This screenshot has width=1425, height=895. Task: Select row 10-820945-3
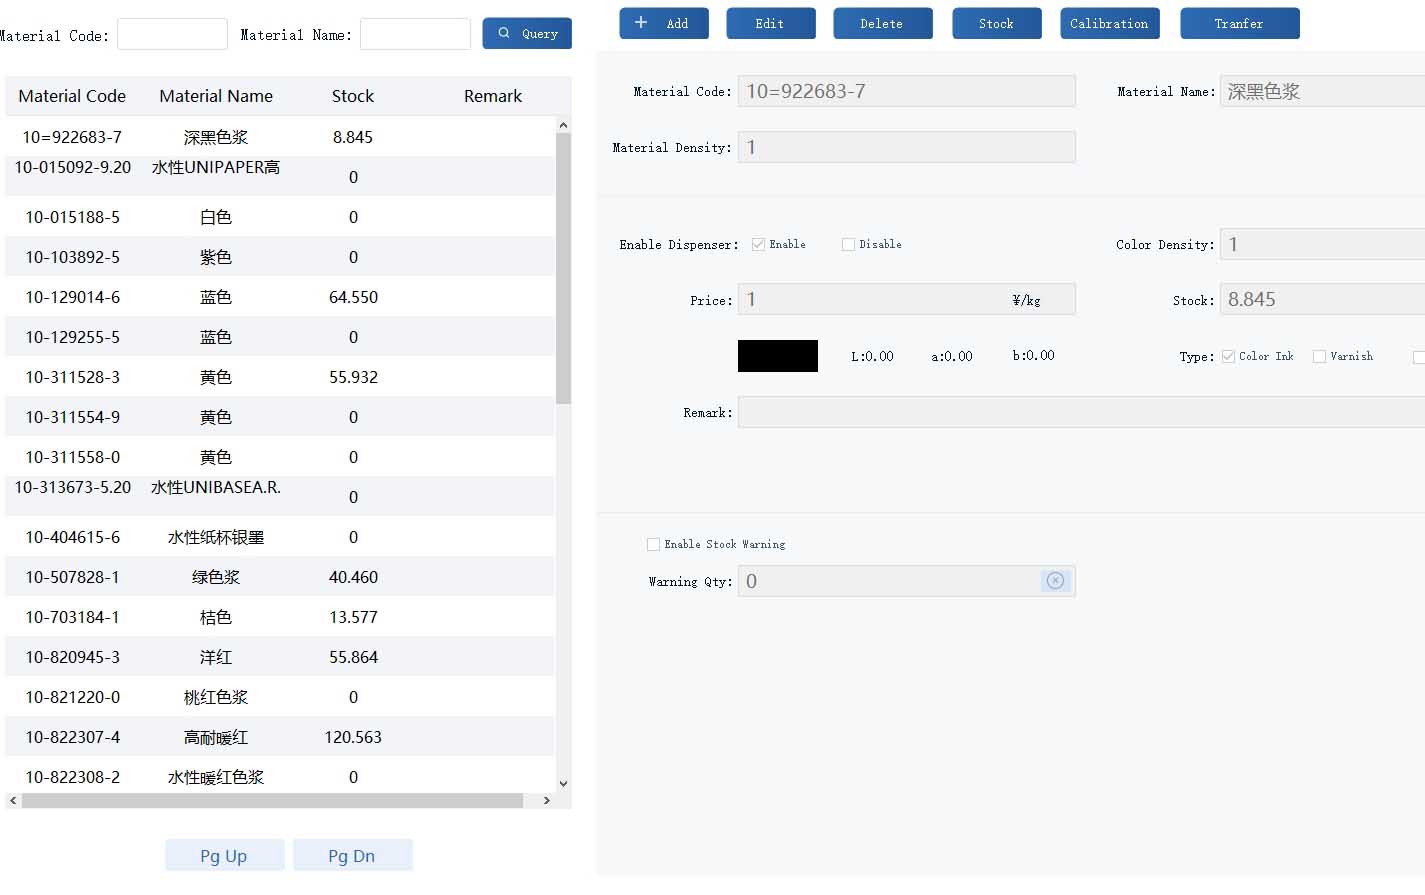click(280, 657)
